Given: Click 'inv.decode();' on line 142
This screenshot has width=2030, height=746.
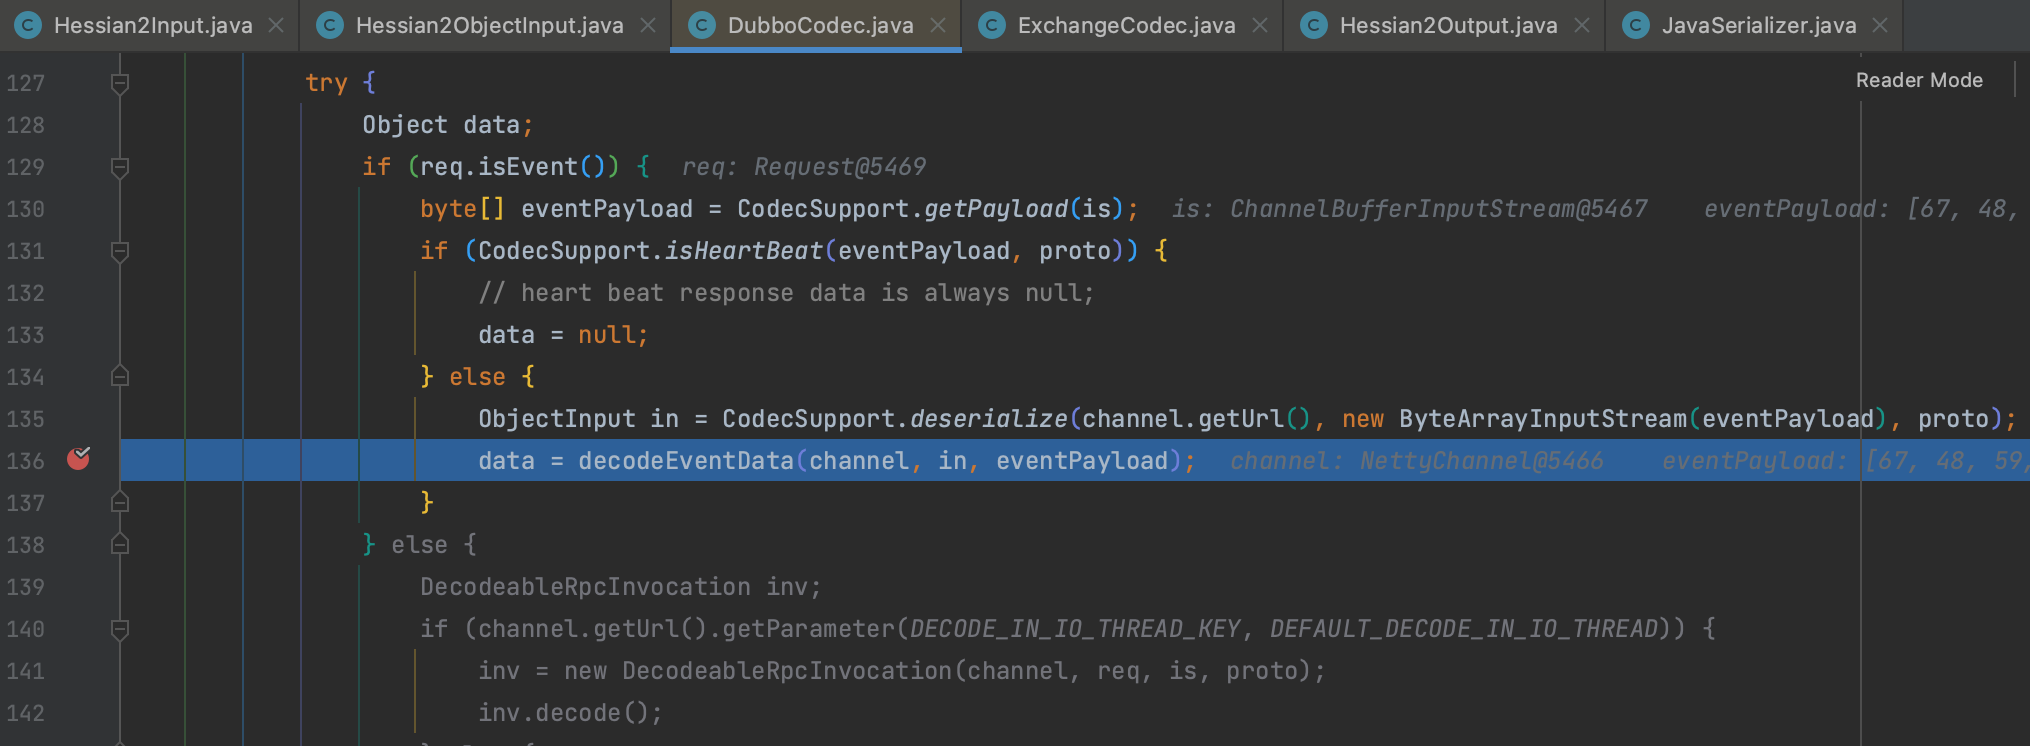Looking at the screenshot, I should click(x=570, y=713).
